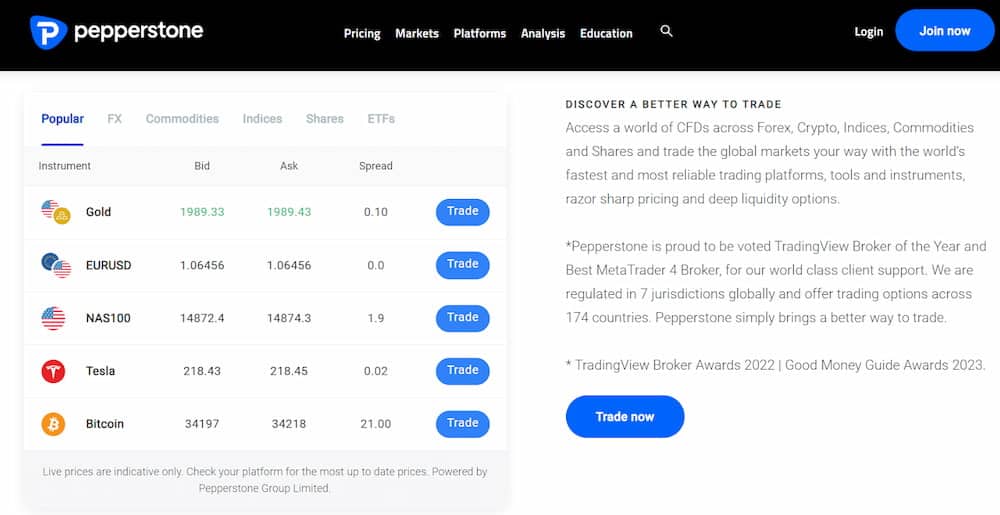The height and width of the screenshot is (515, 1000).
Task: Select the Commodities tab
Action: pyautogui.click(x=182, y=118)
